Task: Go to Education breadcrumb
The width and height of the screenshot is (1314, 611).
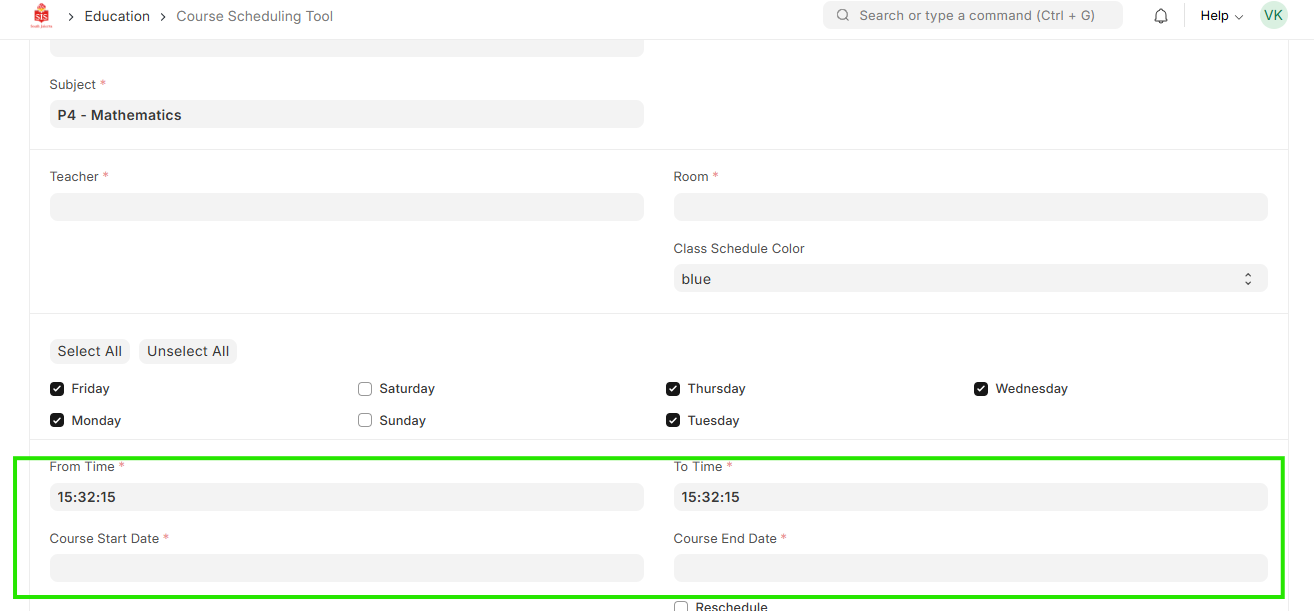Action: [x=117, y=16]
